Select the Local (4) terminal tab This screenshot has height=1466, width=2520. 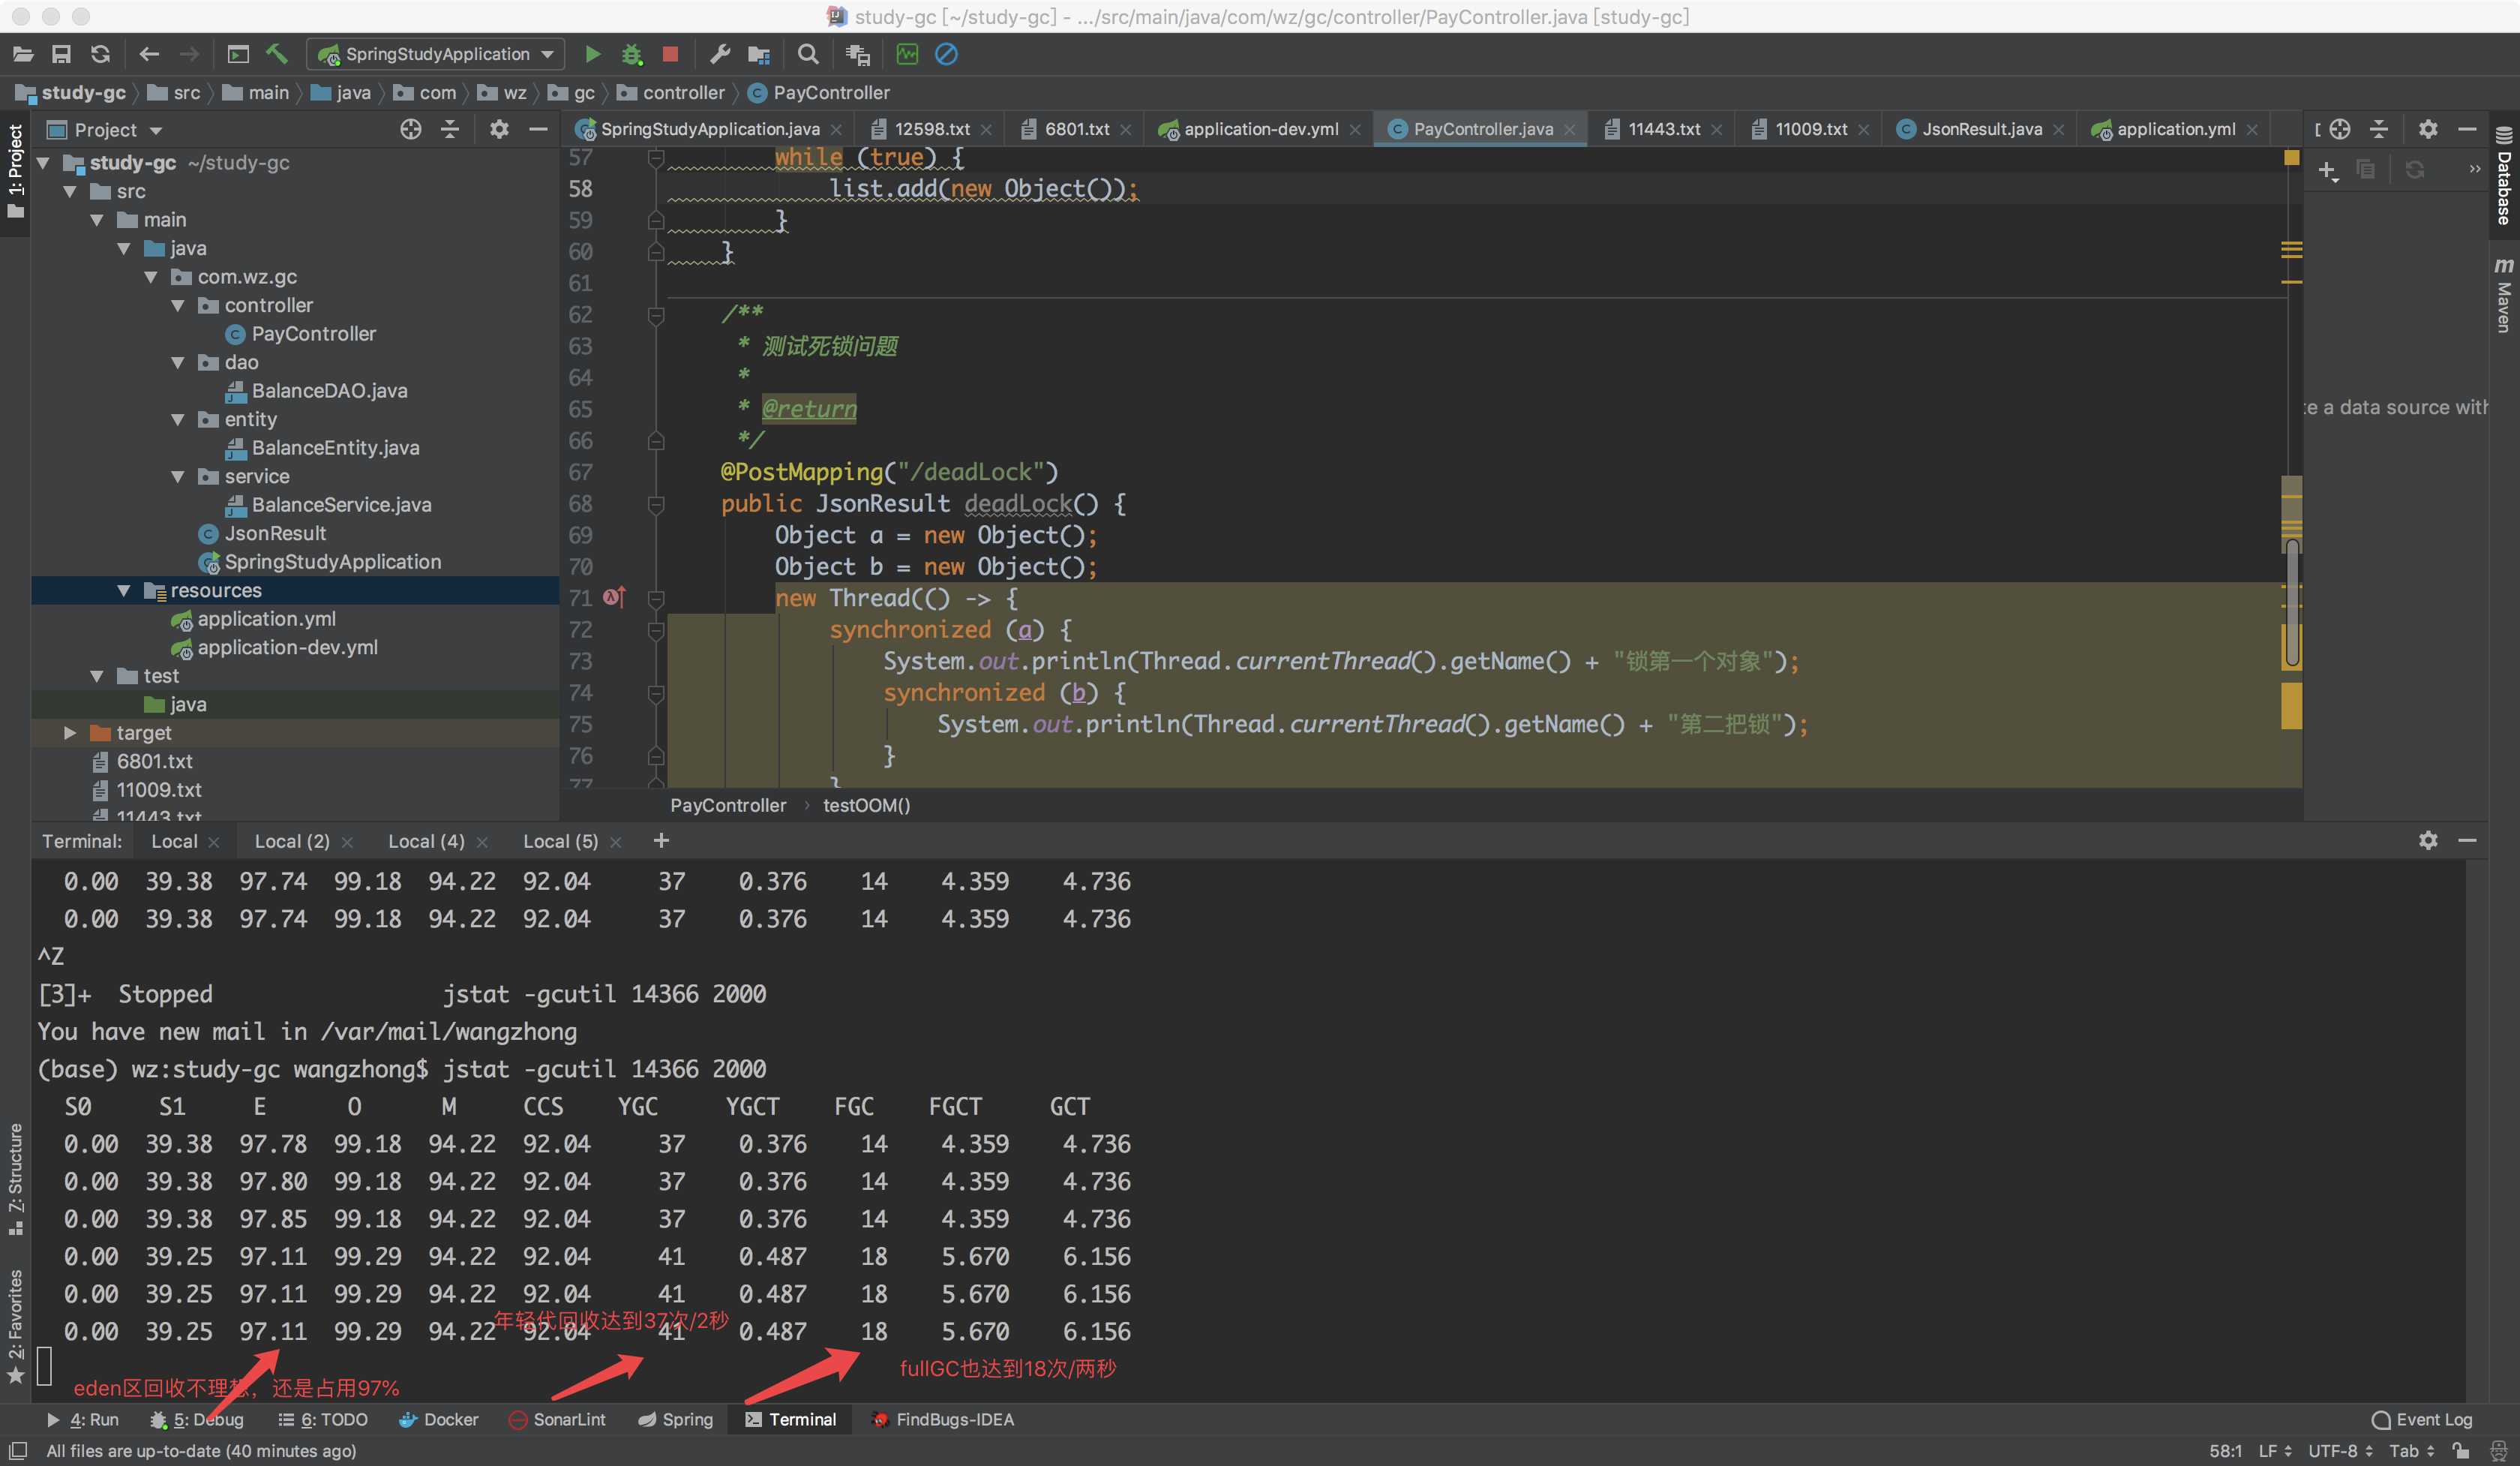pos(426,841)
